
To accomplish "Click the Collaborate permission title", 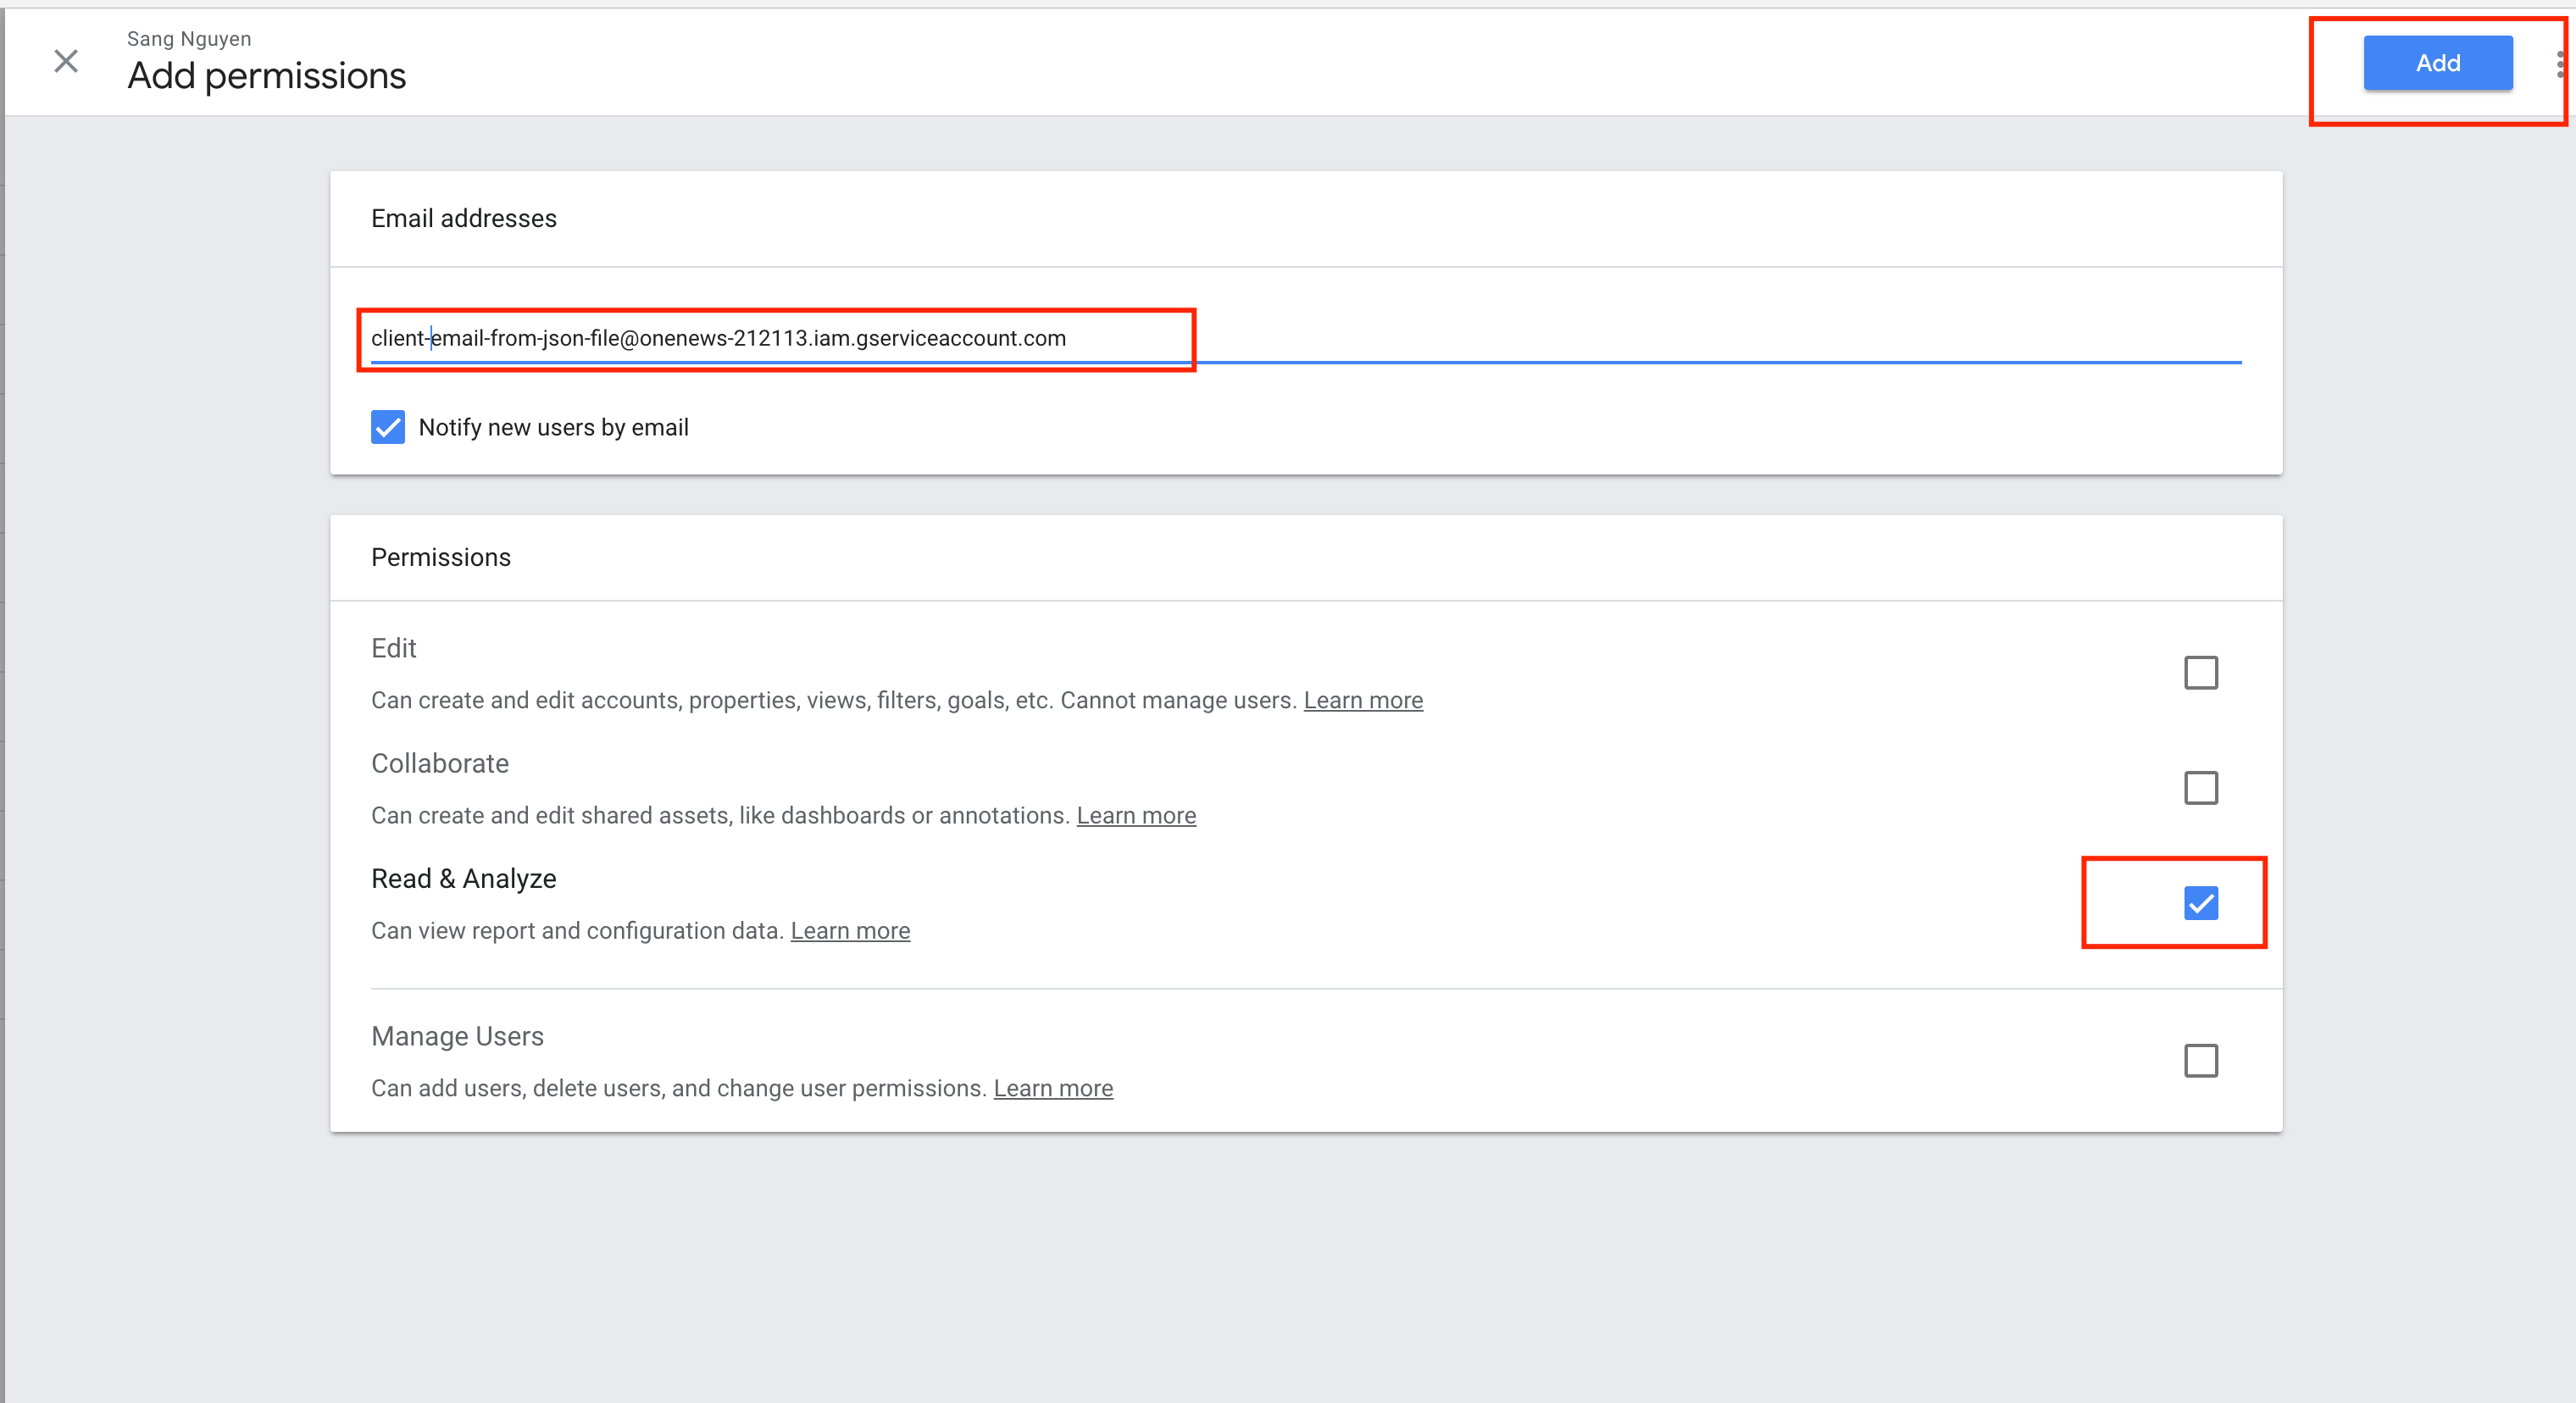I will [x=439, y=764].
